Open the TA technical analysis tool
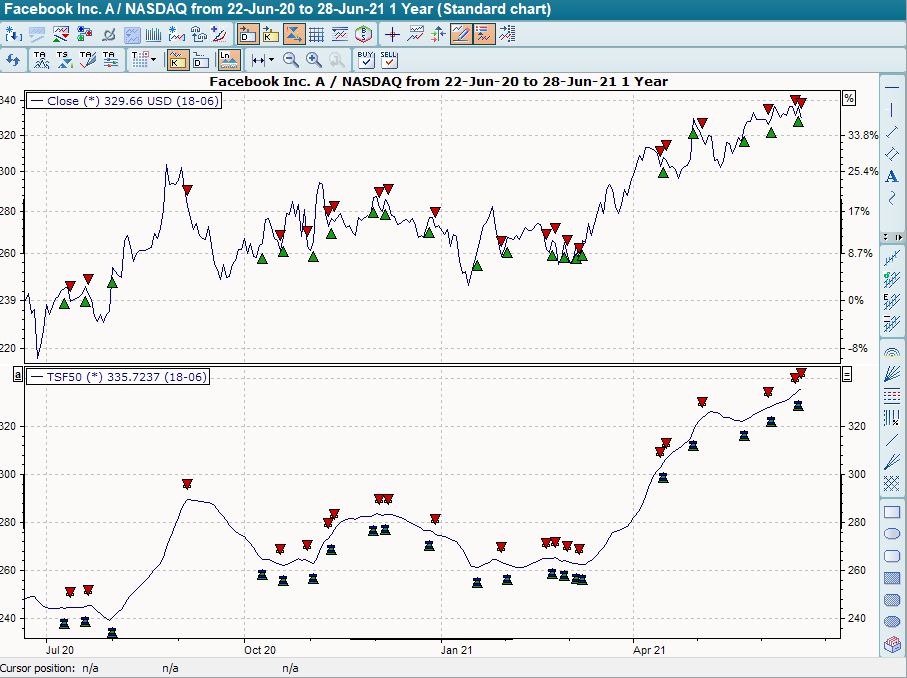Viewport: 907px width, 678px height. 41,60
